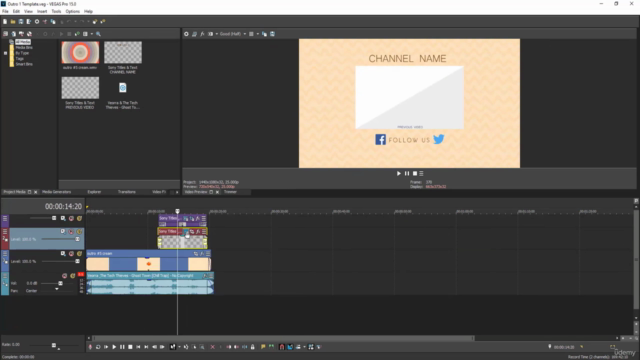Open the audio track Pan type dropdown

pos(57,289)
